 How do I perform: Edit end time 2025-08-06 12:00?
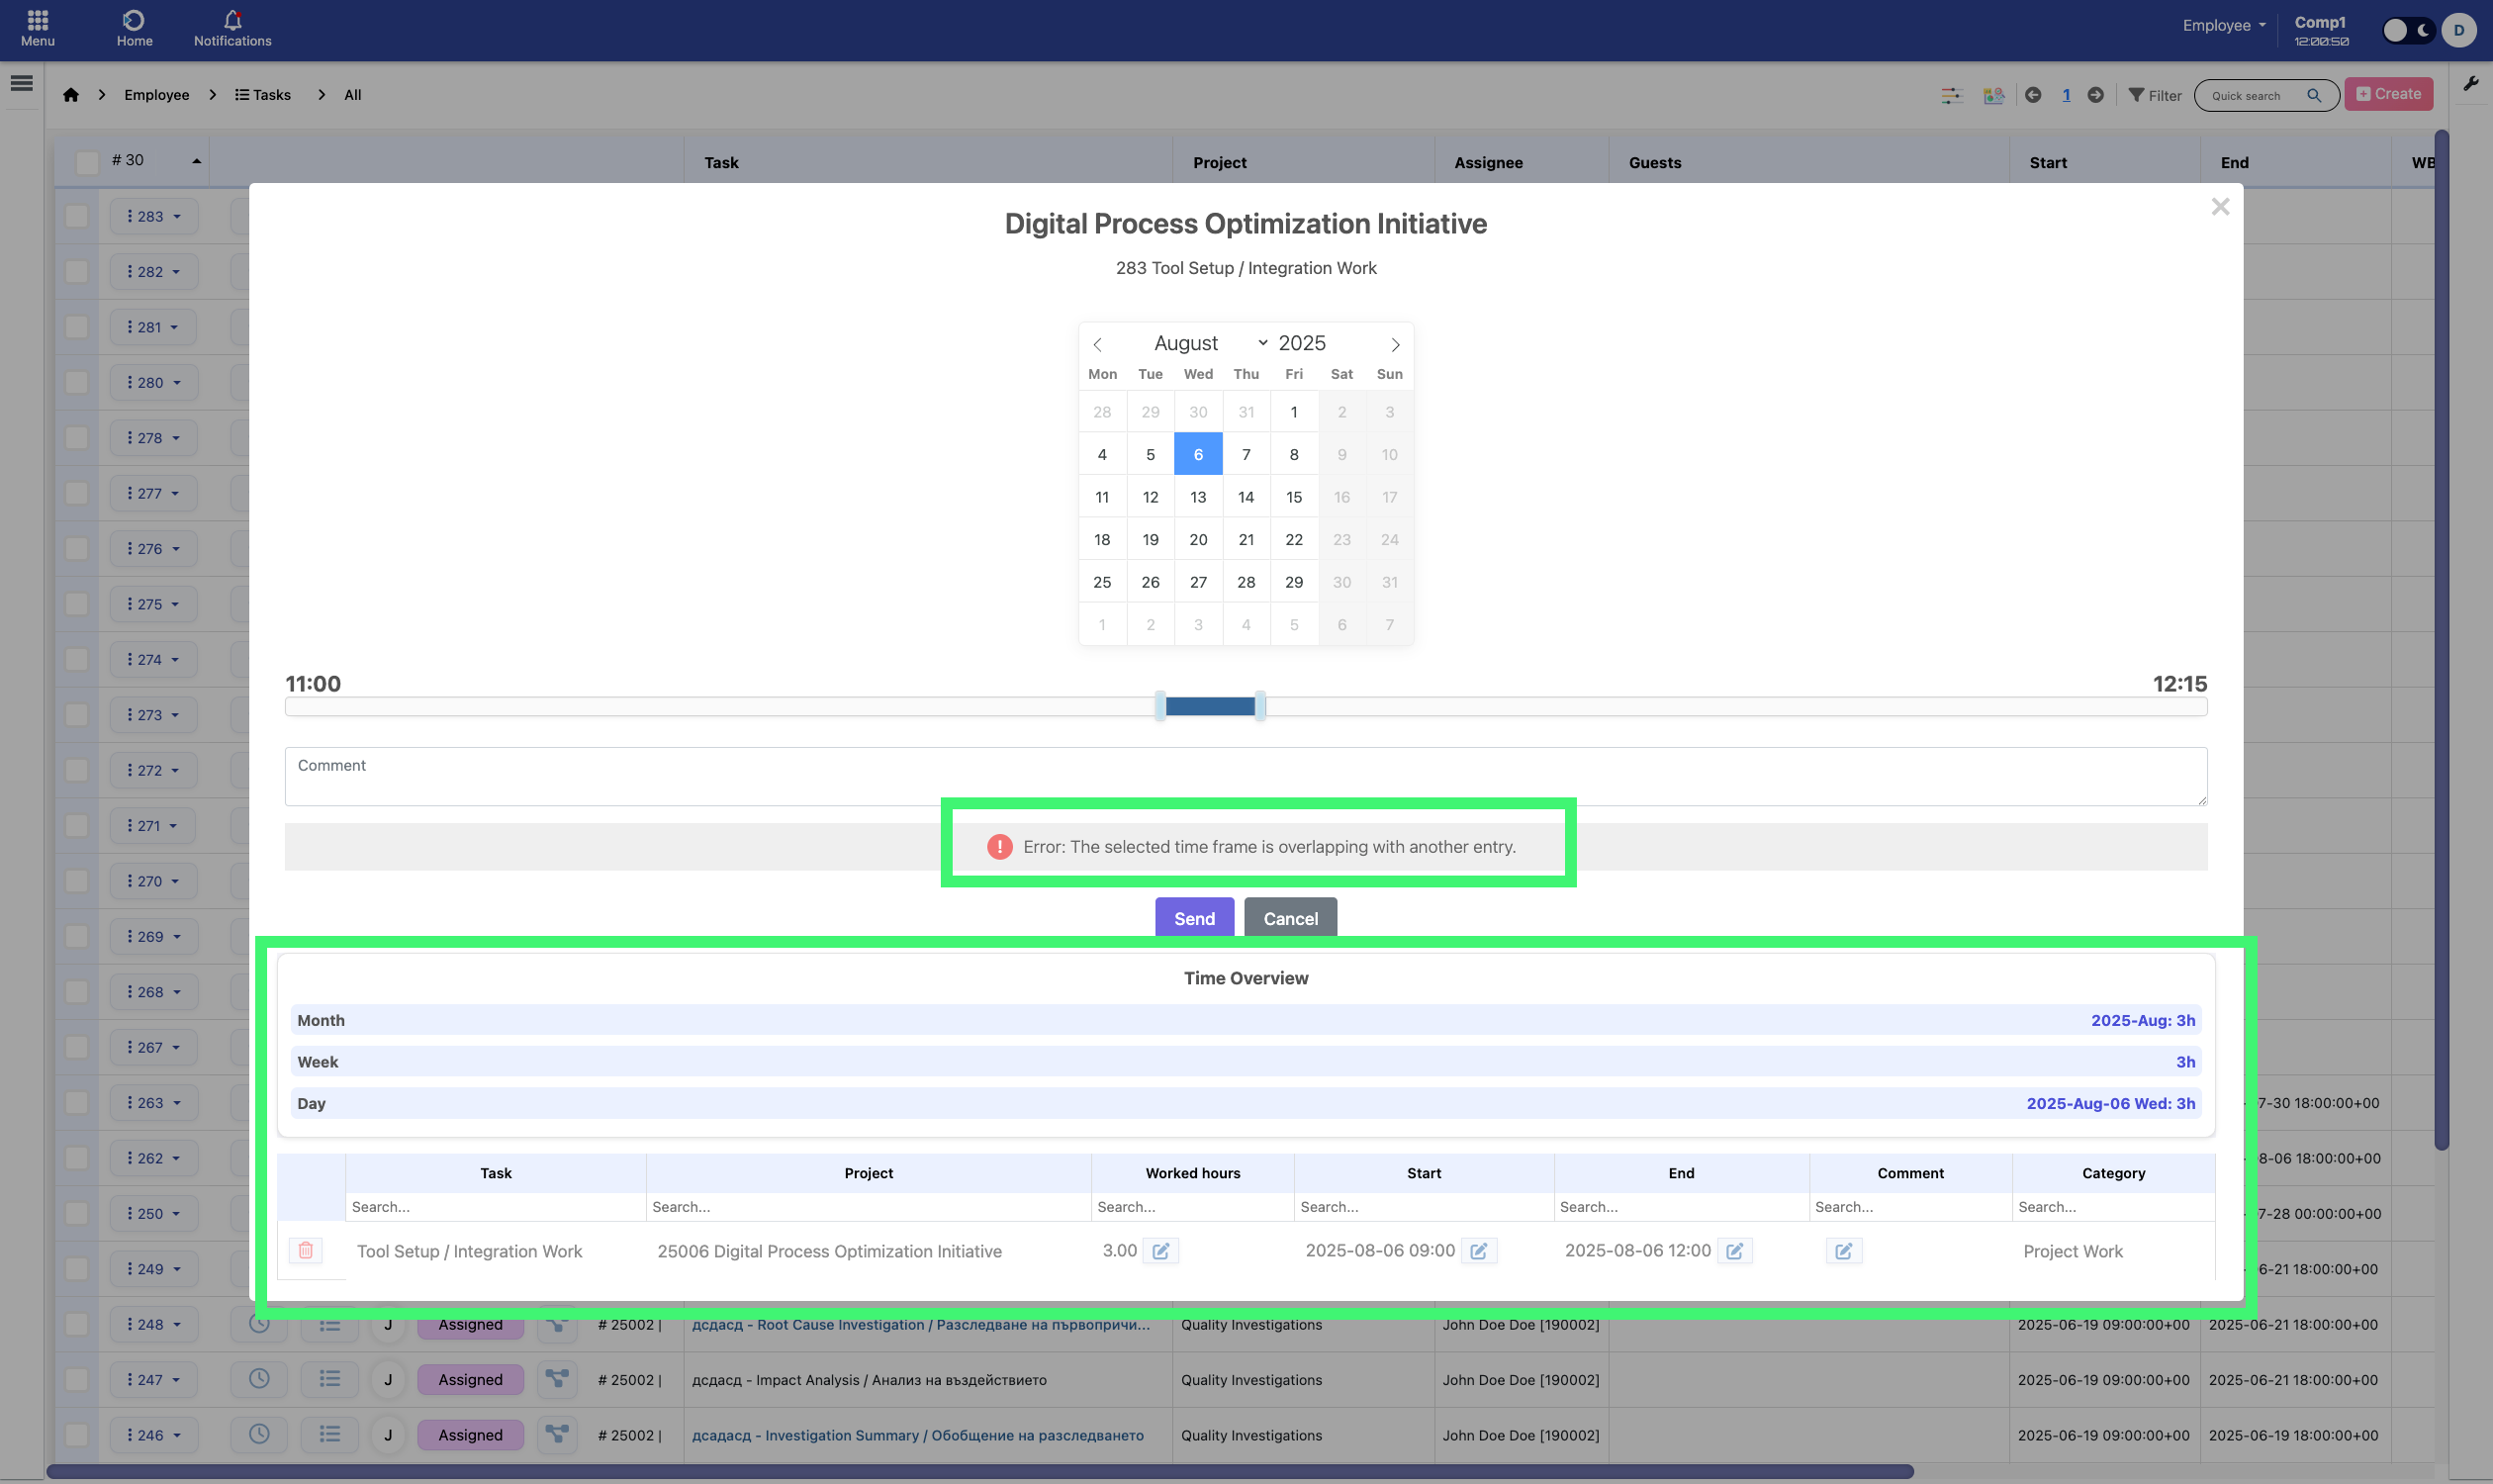pyautogui.click(x=1735, y=1251)
